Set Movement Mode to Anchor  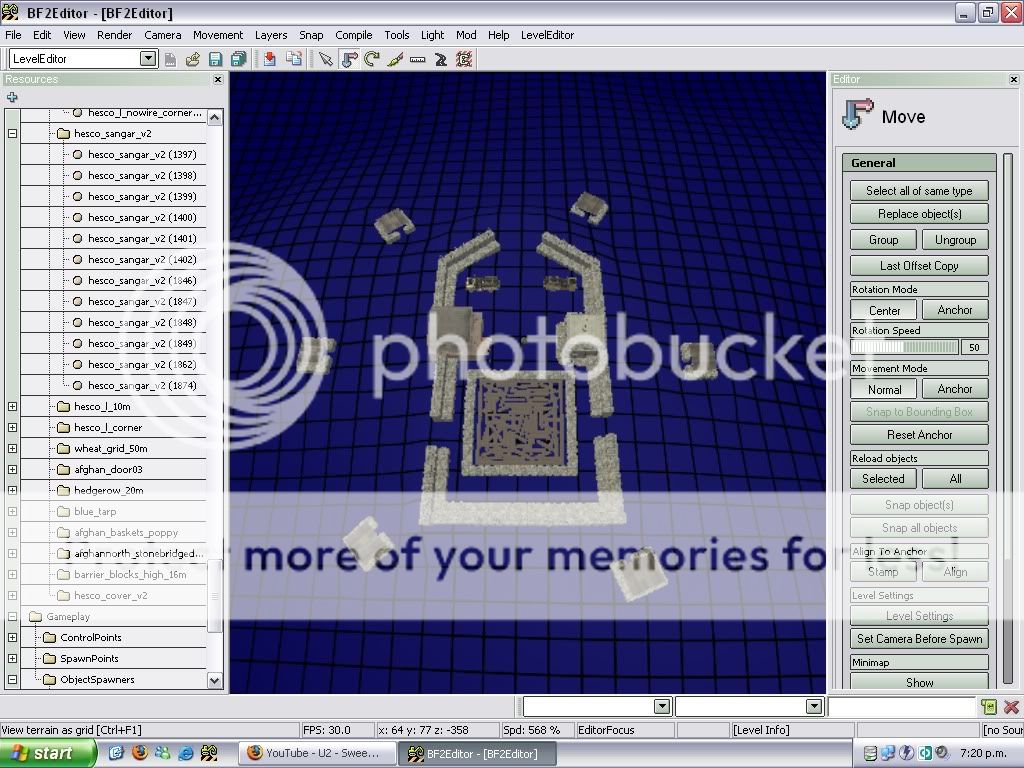954,389
